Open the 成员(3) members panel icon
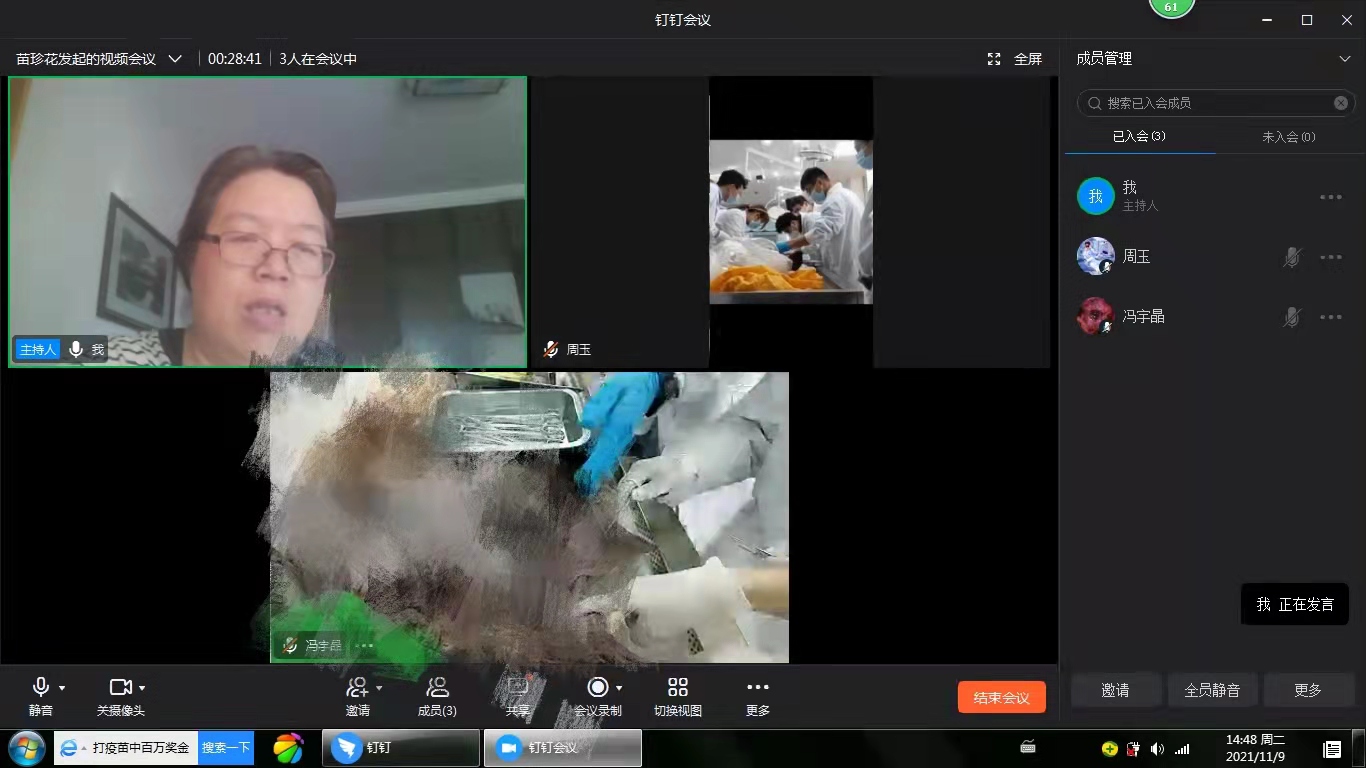 pos(437,688)
